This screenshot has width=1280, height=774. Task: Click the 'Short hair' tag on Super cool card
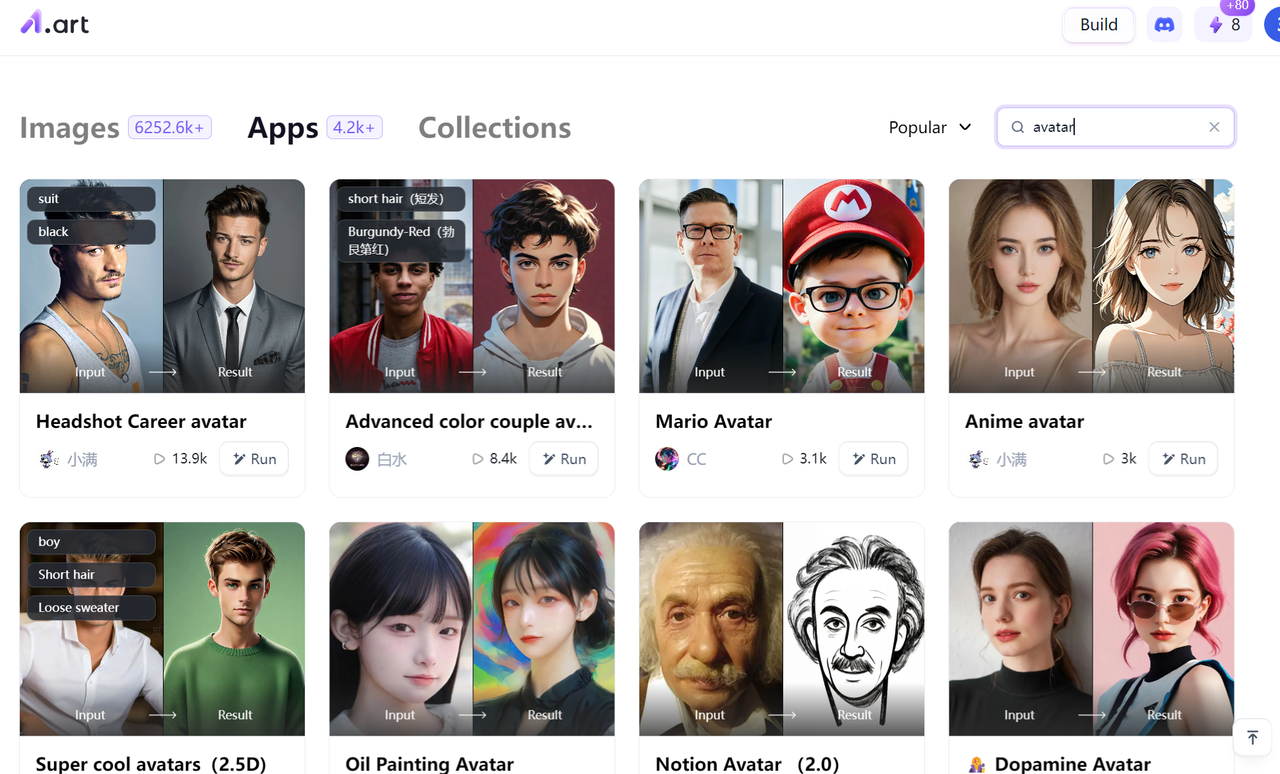pyautogui.click(x=91, y=575)
